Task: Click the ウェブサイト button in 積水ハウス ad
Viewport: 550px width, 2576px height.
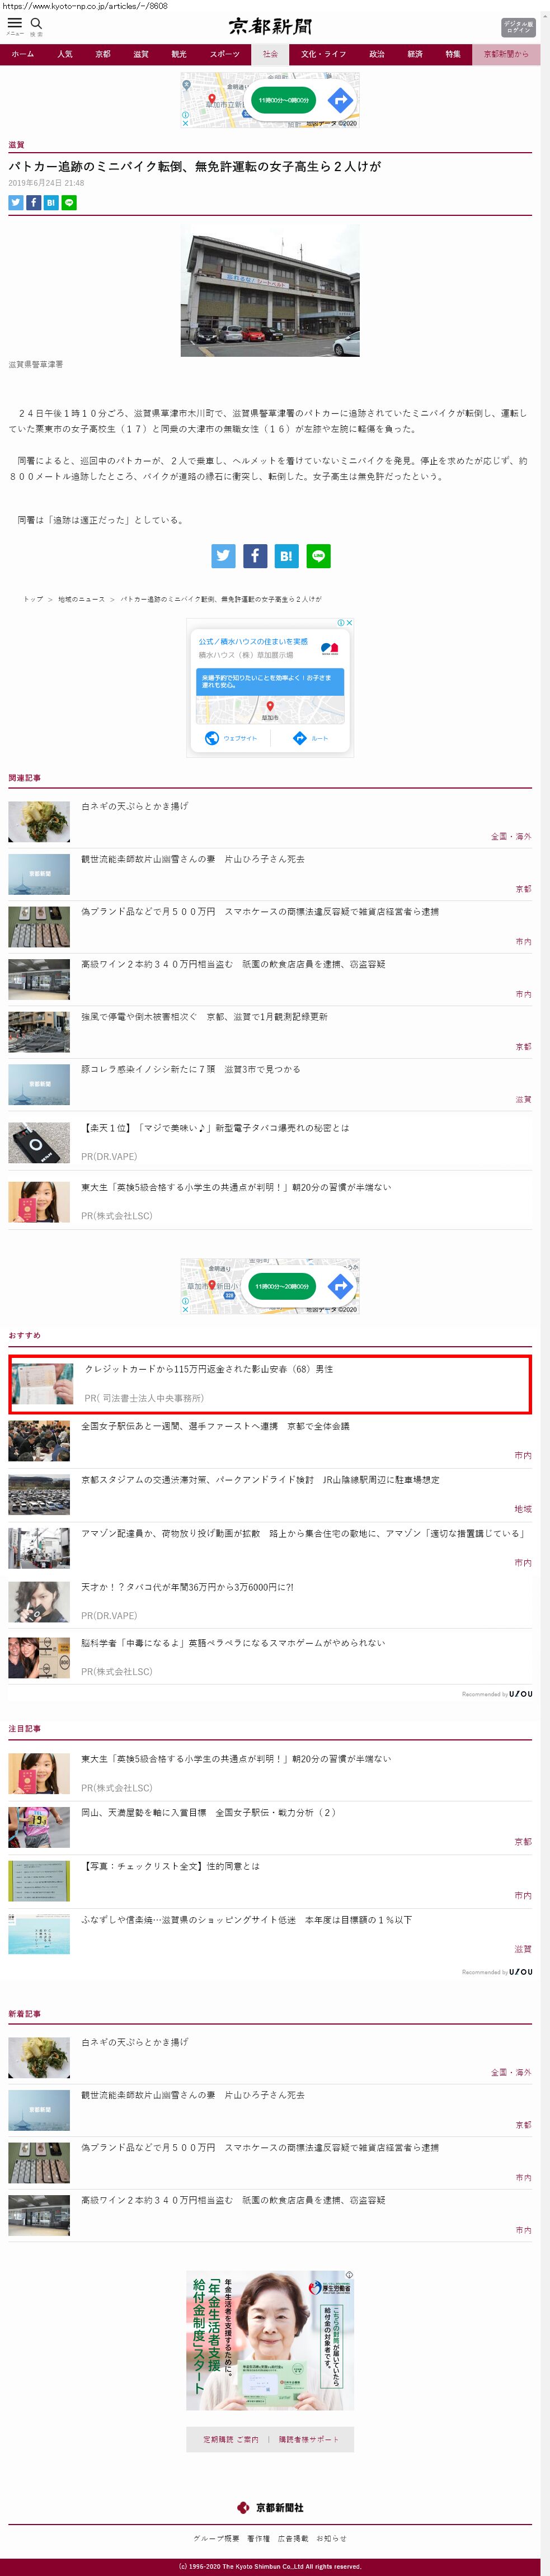Action: tap(231, 739)
